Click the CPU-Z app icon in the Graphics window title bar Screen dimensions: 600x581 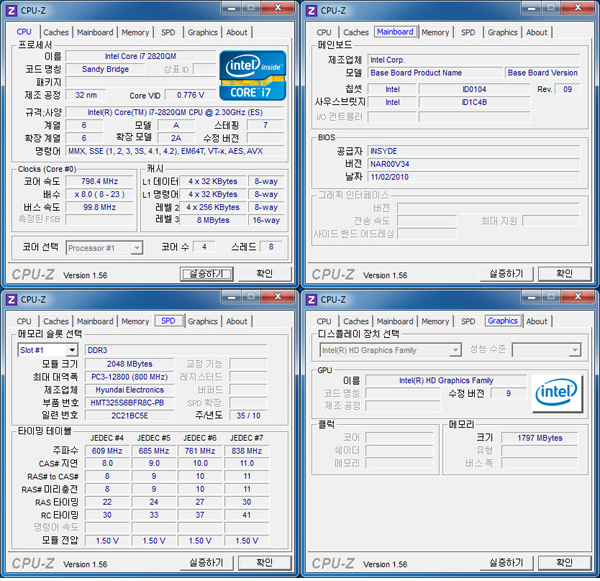click(x=311, y=300)
